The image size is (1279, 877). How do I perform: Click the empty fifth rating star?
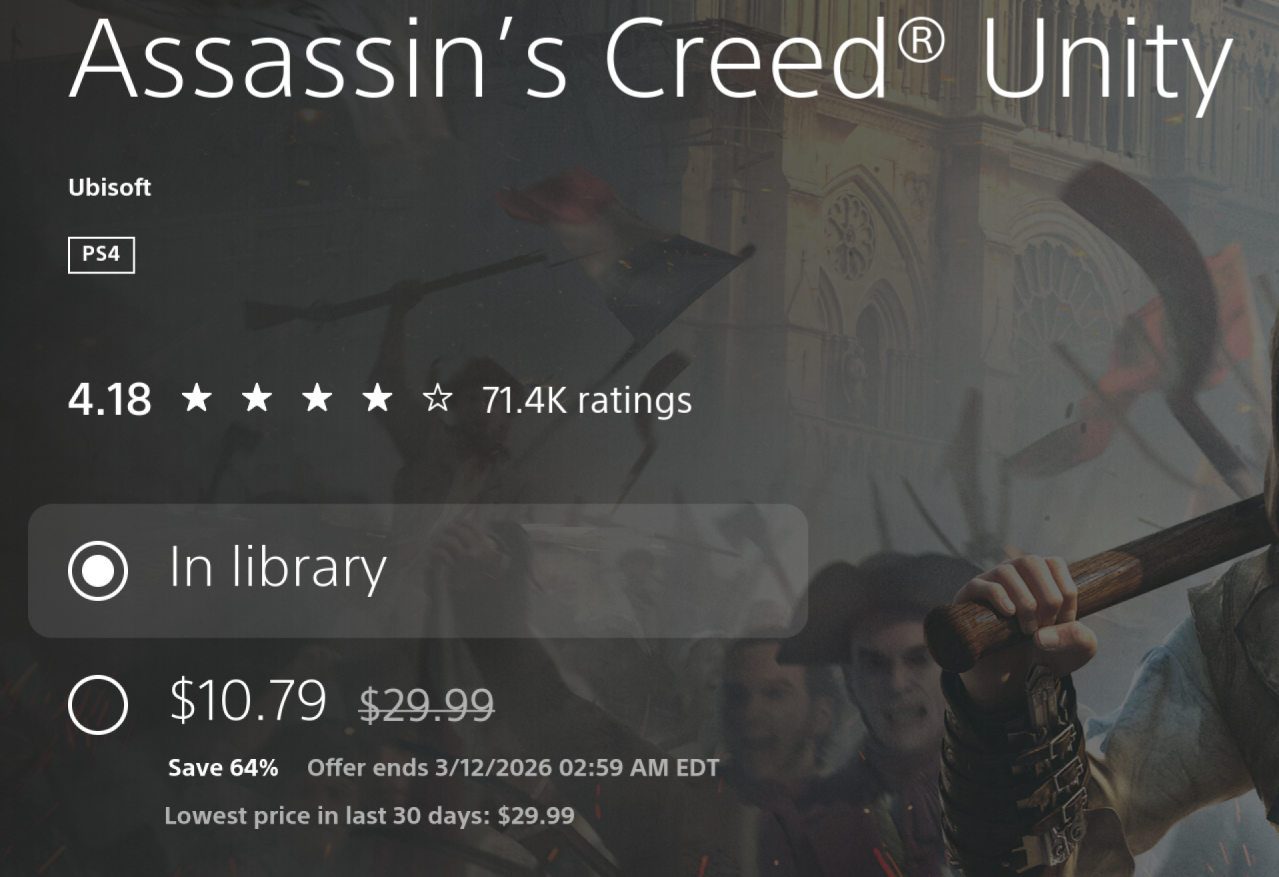click(x=437, y=400)
